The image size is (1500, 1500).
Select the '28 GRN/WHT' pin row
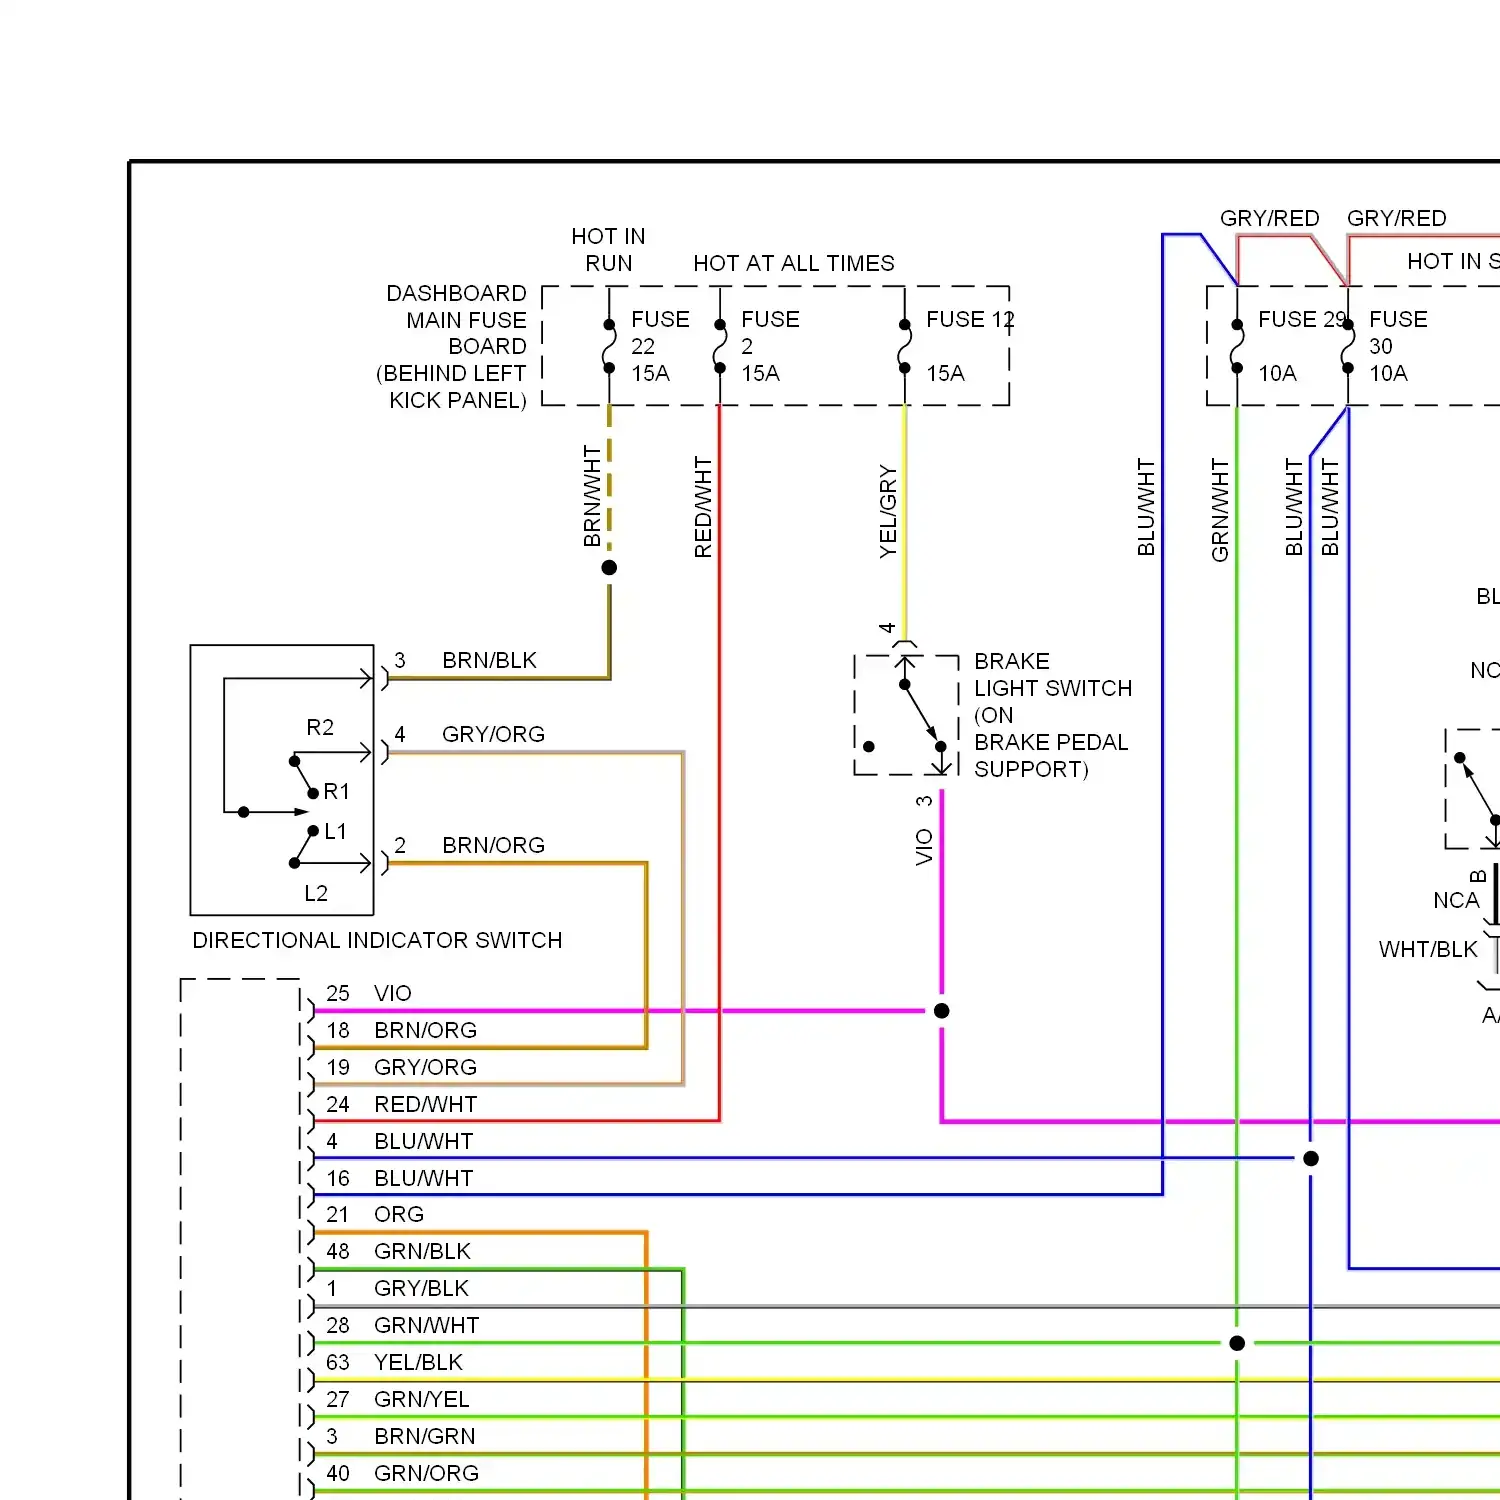(402, 1325)
